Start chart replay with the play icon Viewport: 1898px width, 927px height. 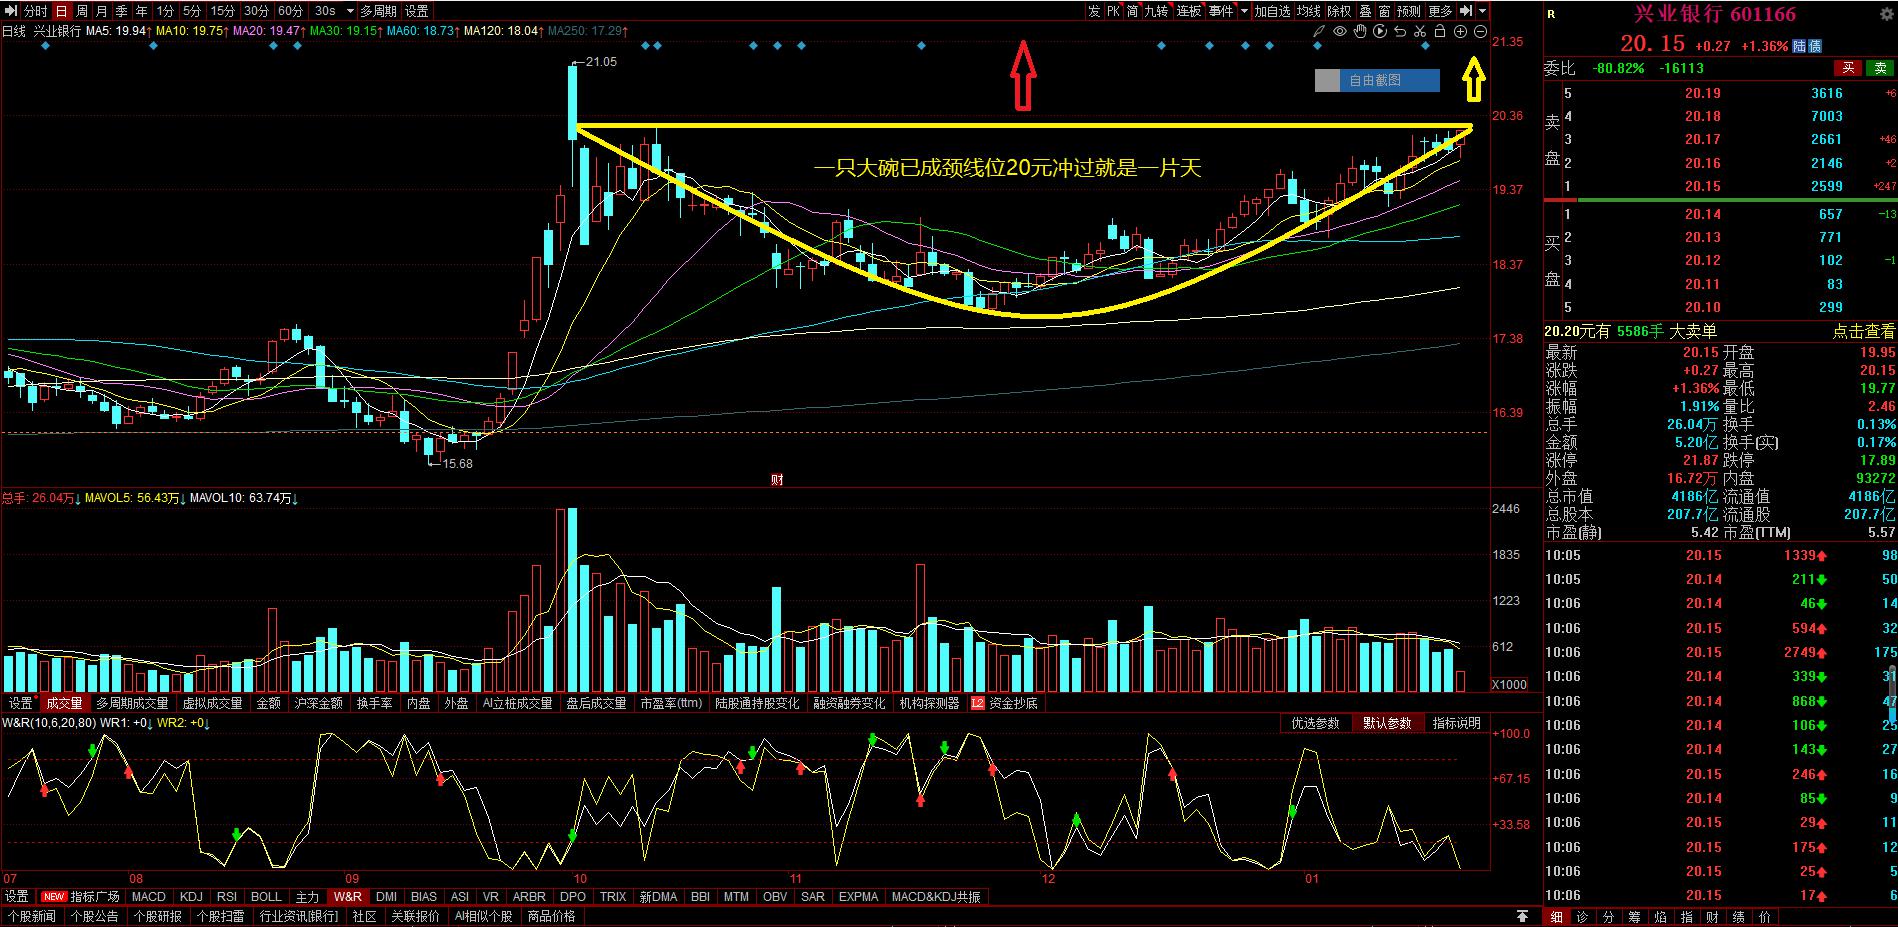[1380, 32]
